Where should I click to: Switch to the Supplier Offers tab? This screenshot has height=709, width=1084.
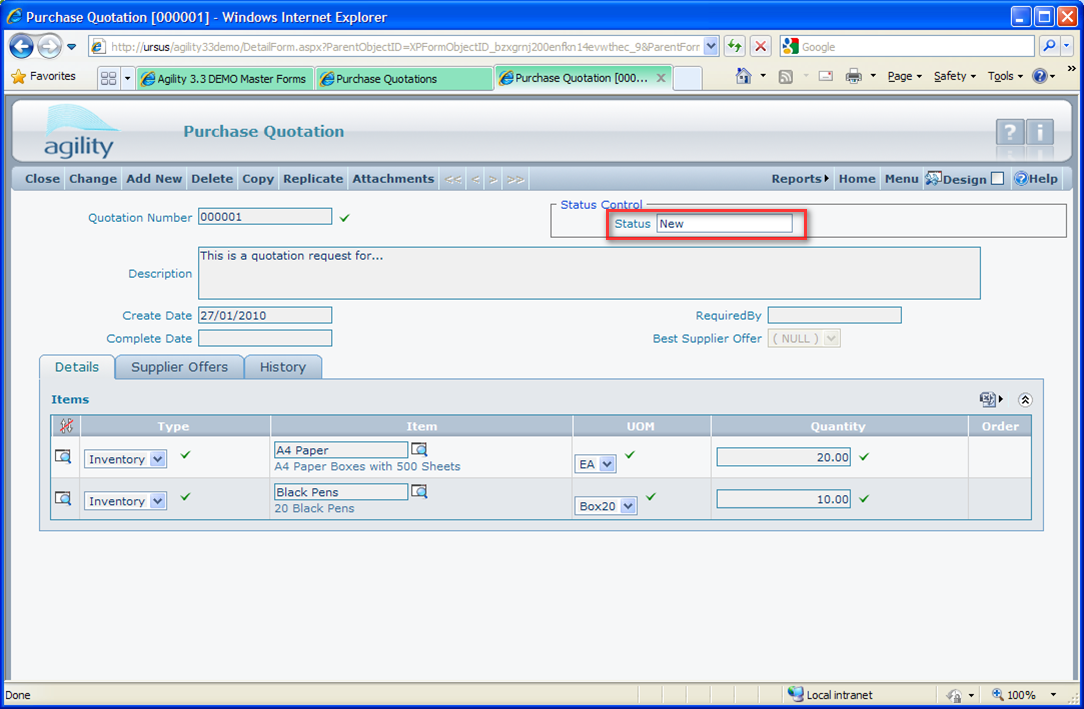[179, 367]
